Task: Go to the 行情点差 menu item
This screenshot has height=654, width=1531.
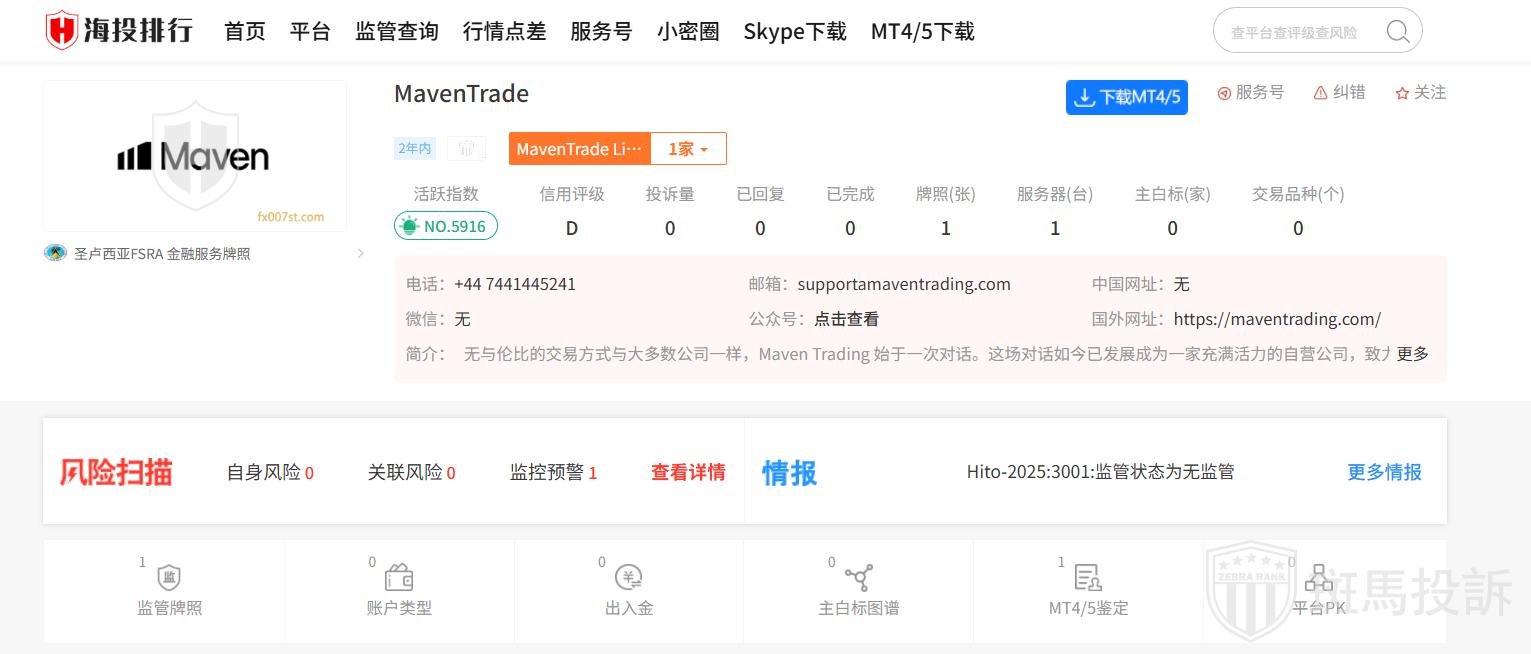Action: pyautogui.click(x=504, y=32)
